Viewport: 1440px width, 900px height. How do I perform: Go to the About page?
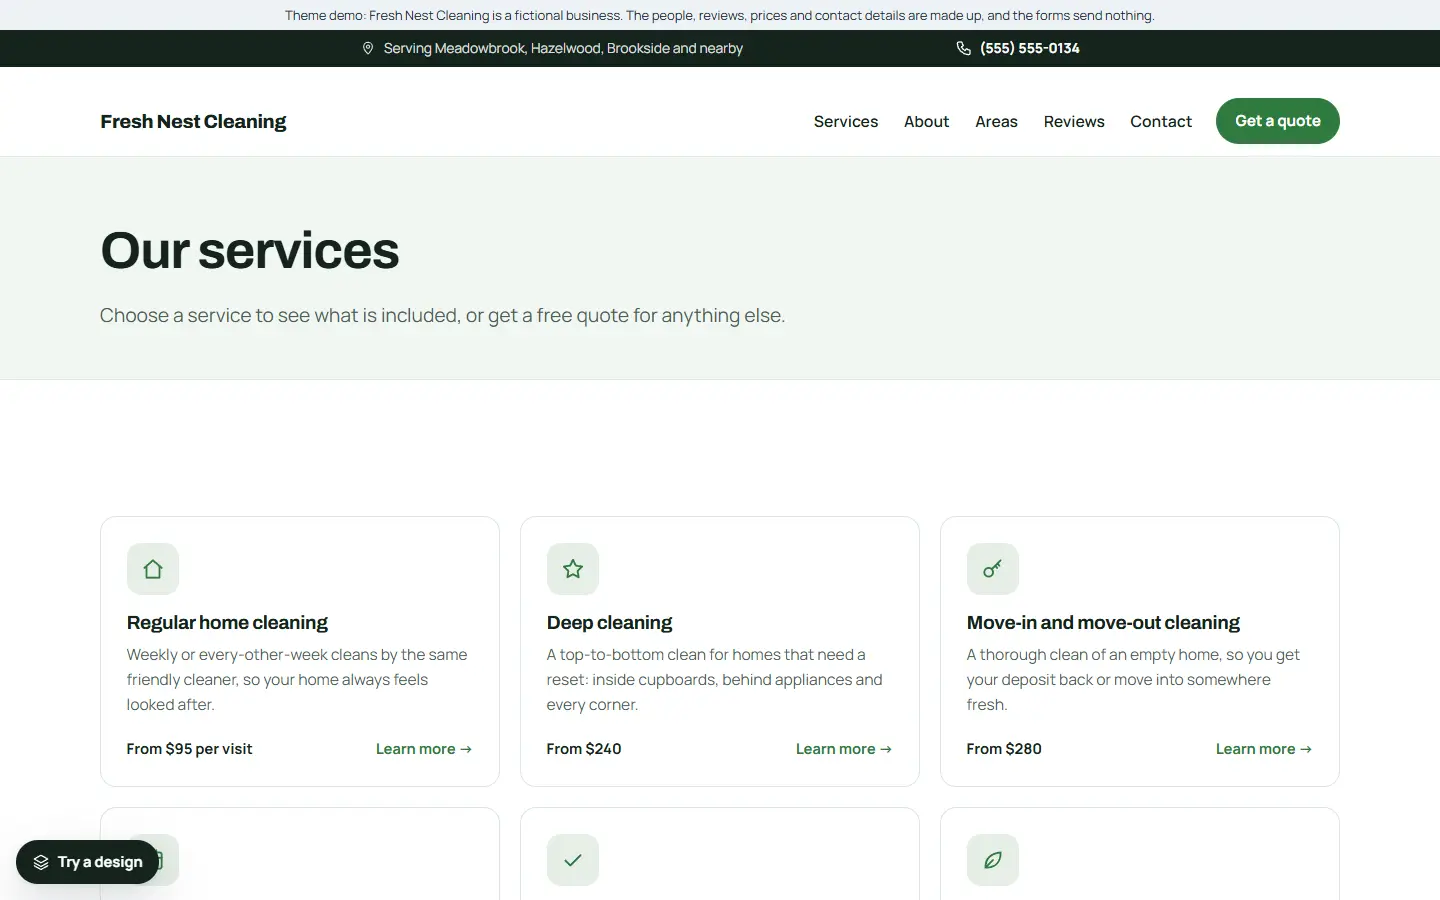coord(927,121)
